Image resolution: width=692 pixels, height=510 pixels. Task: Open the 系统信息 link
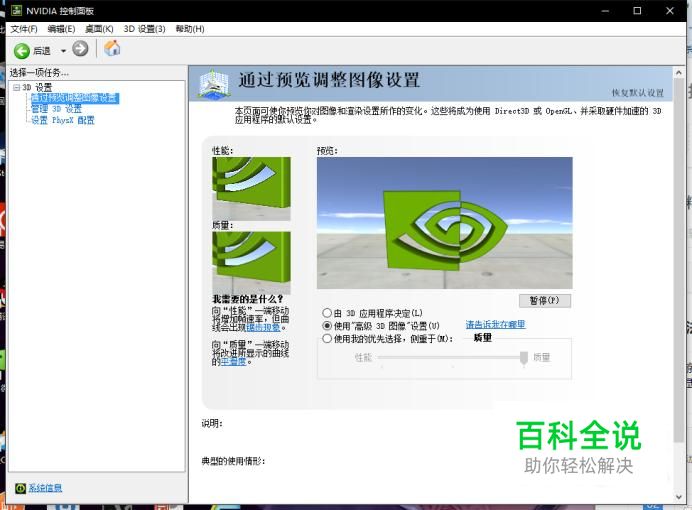tap(45, 488)
